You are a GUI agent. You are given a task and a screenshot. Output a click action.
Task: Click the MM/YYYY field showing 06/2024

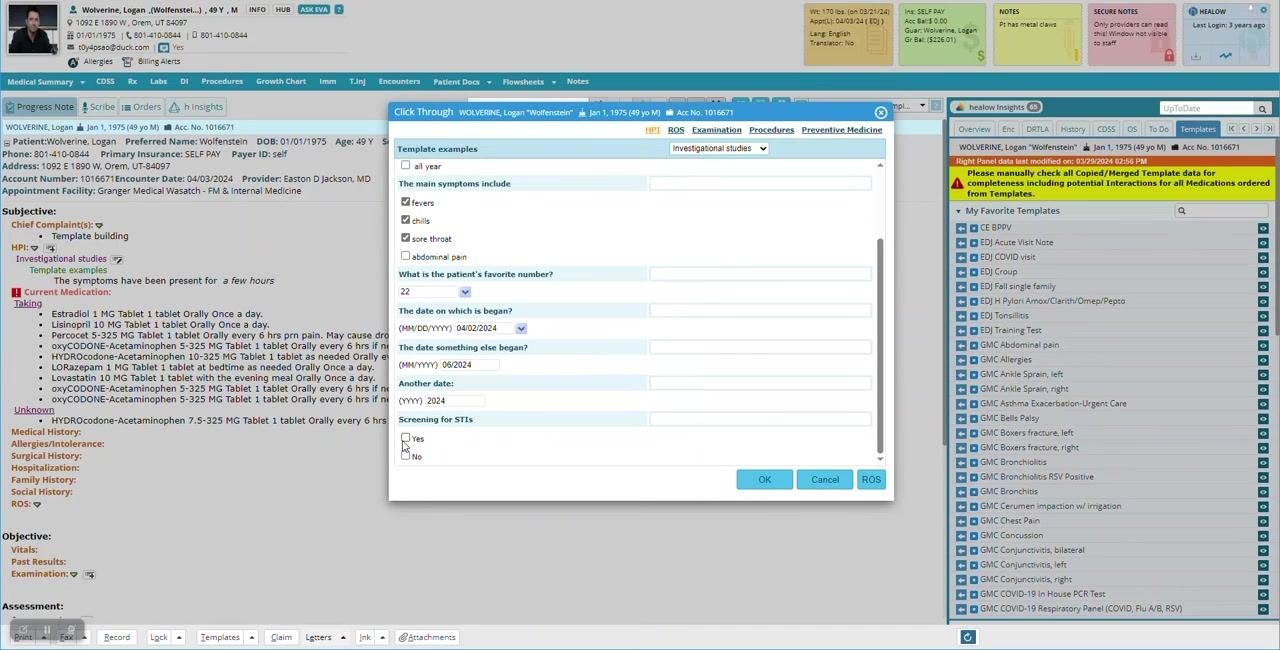click(469, 365)
